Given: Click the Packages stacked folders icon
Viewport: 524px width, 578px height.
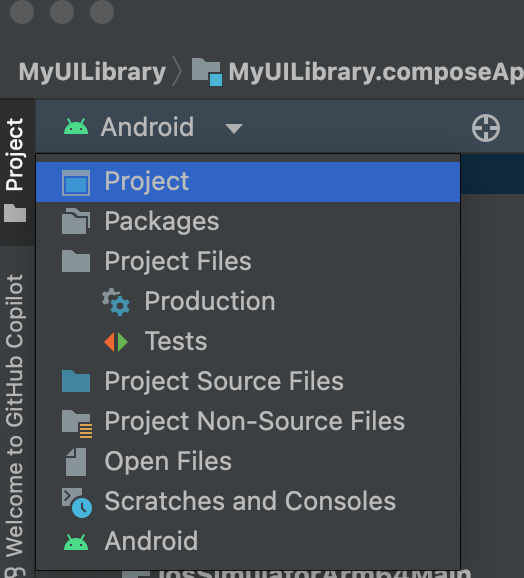Looking at the screenshot, I should pos(76,221).
